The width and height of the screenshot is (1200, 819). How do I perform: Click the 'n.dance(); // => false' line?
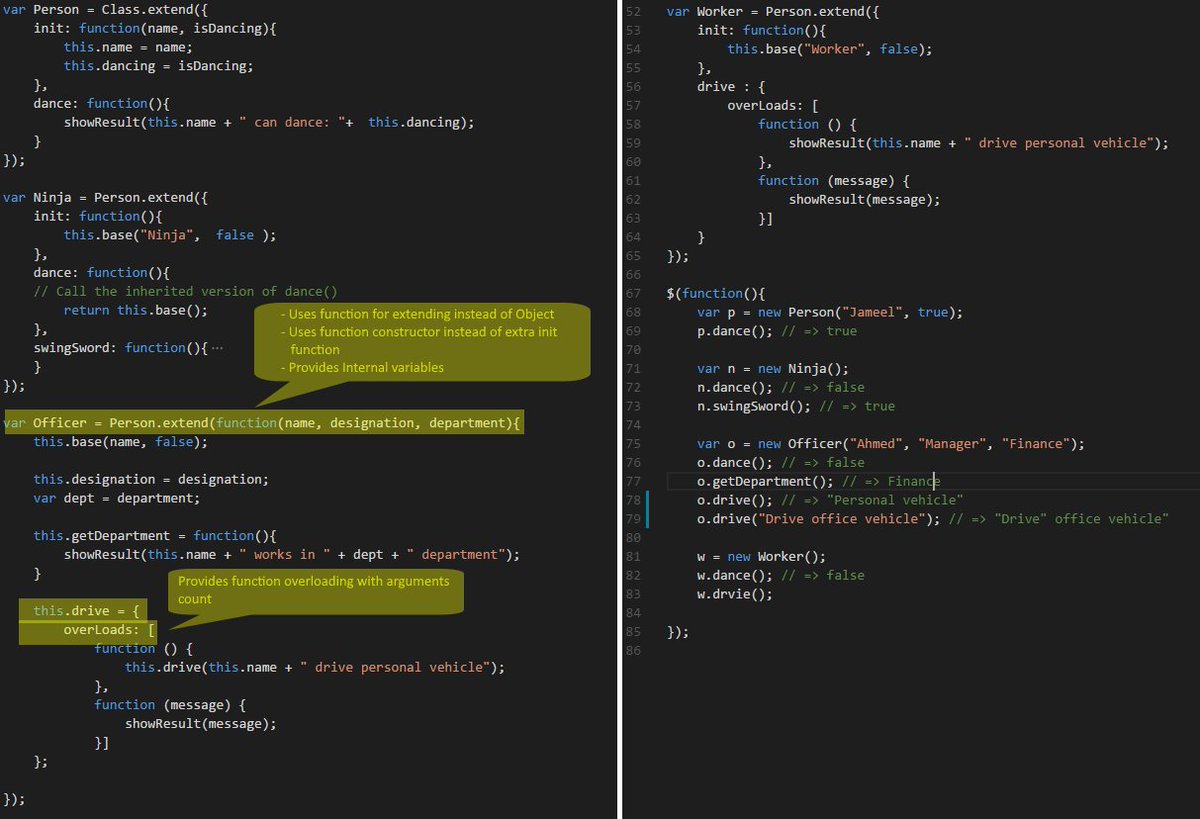(781, 387)
